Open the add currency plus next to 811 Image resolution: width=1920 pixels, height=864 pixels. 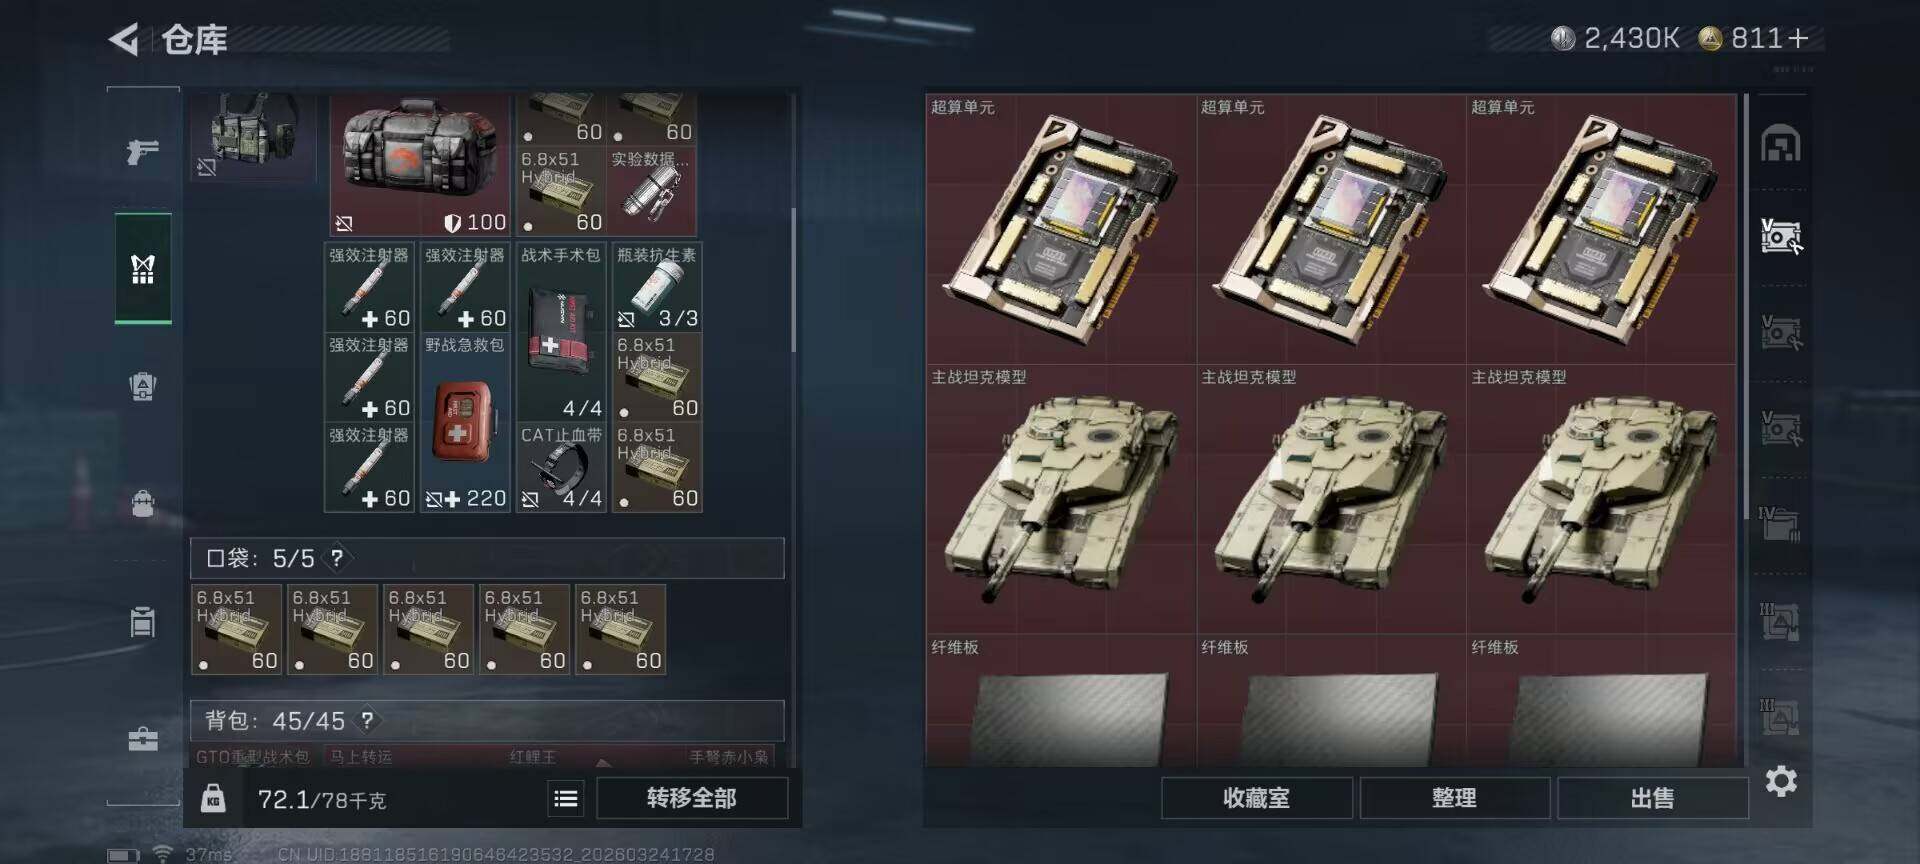(1798, 38)
